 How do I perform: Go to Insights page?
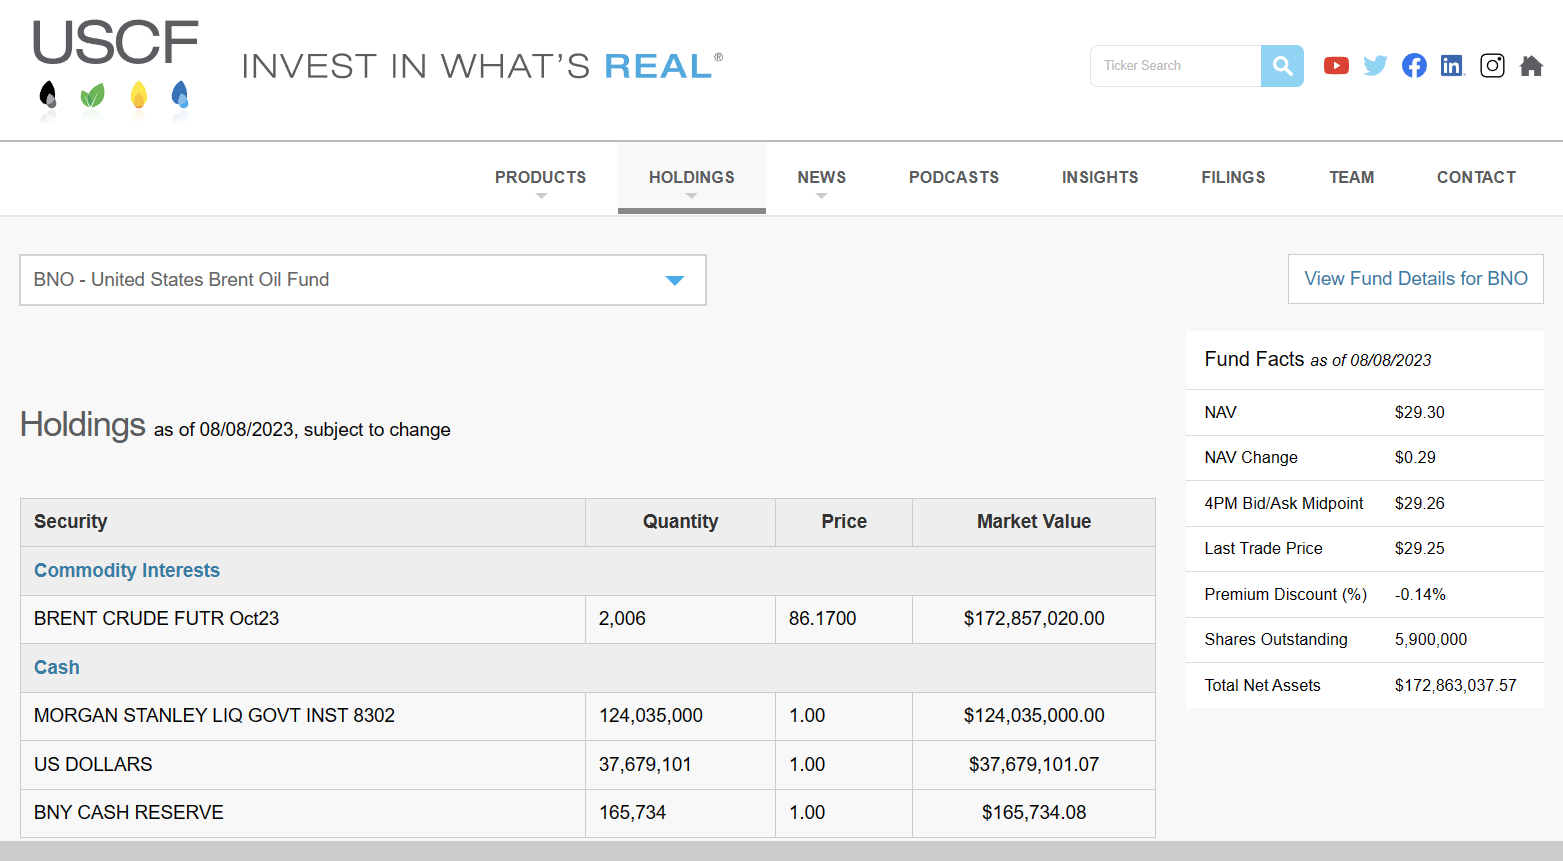pos(1100,178)
